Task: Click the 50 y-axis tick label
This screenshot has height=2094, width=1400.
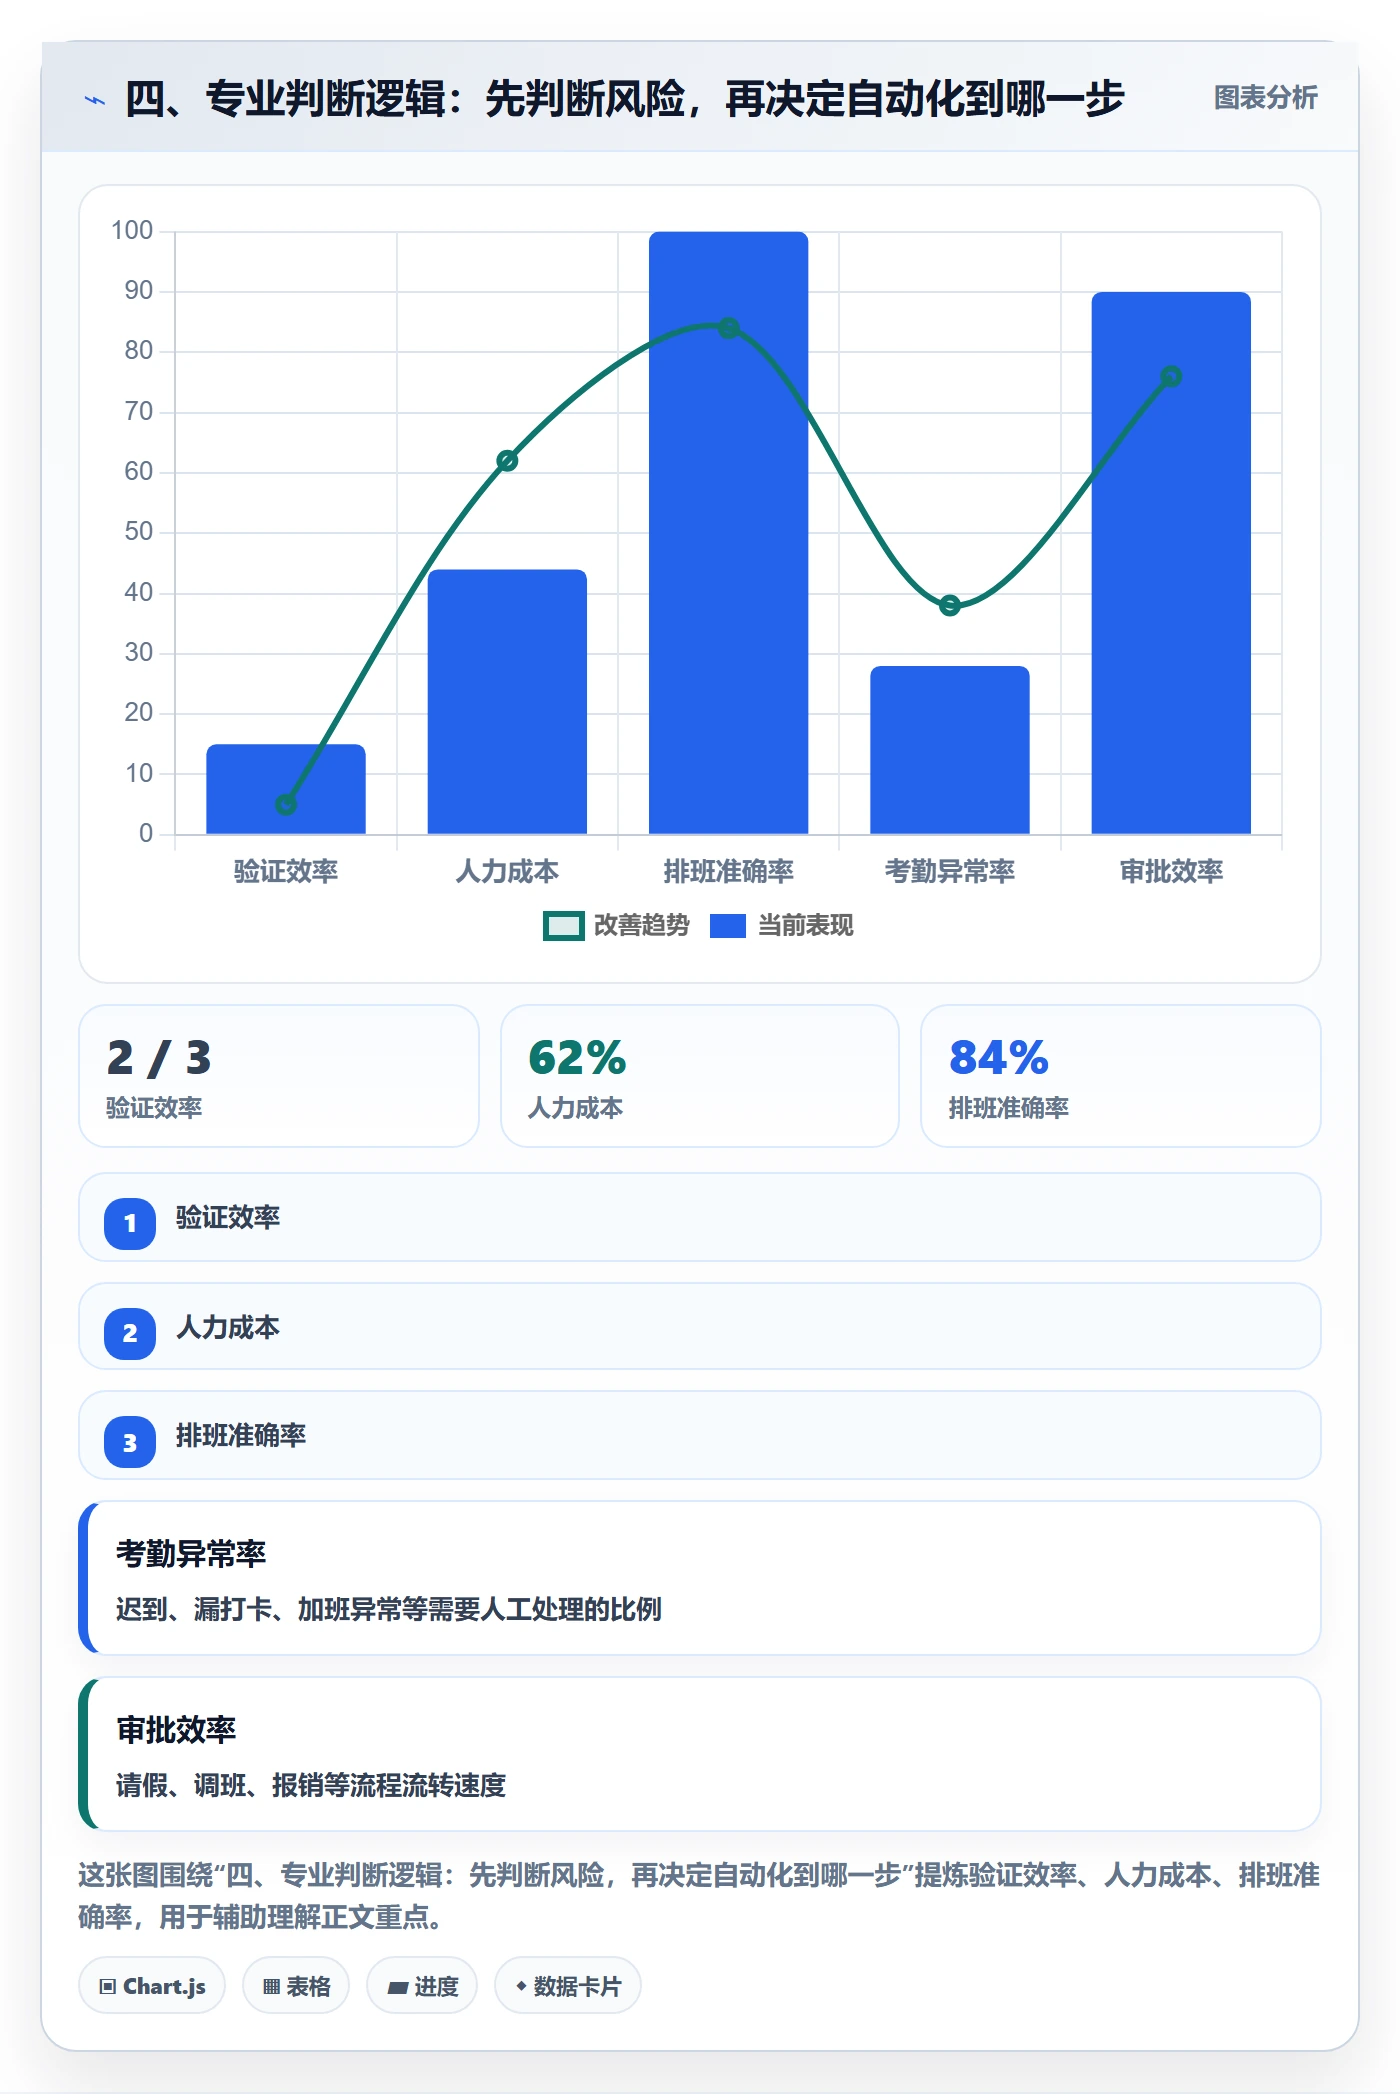Action: (x=139, y=532)
